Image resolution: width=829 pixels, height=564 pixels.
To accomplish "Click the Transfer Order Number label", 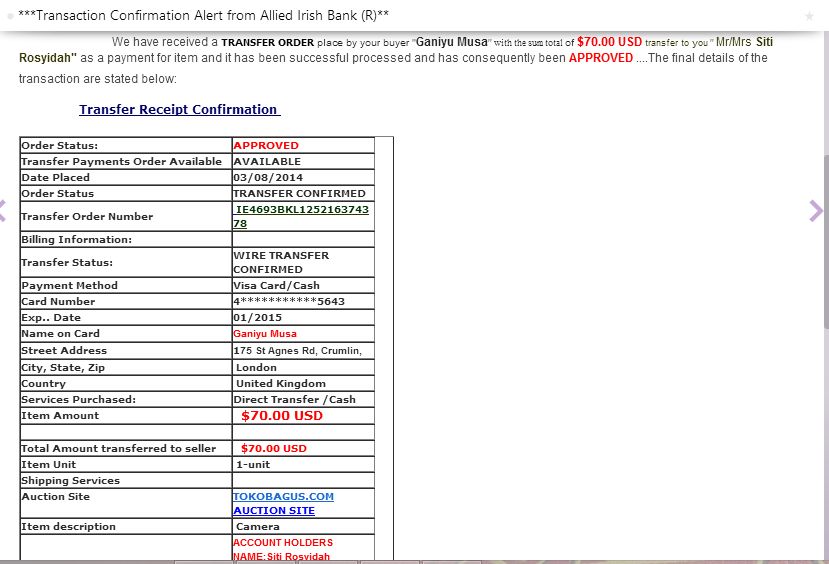I will (x=87, y=216).
